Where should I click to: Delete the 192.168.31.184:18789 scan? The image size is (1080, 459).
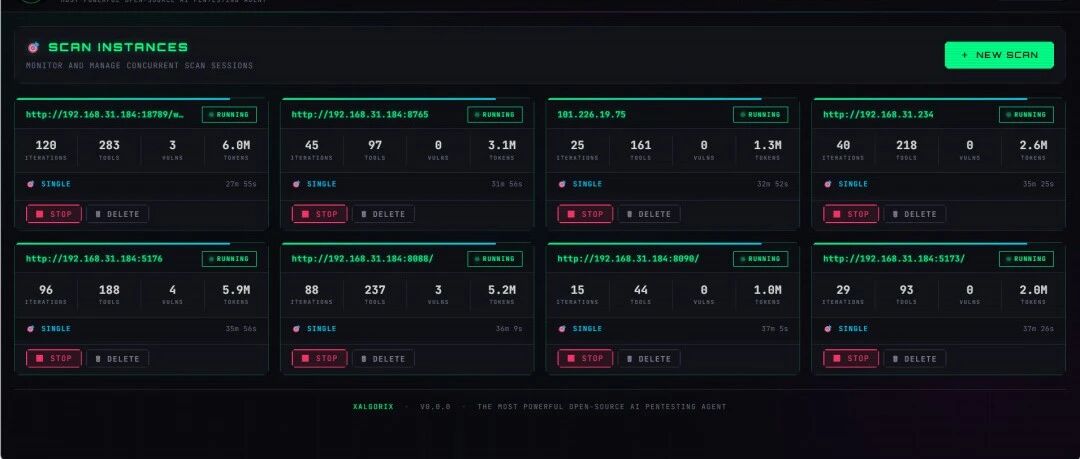pos(117,214)
